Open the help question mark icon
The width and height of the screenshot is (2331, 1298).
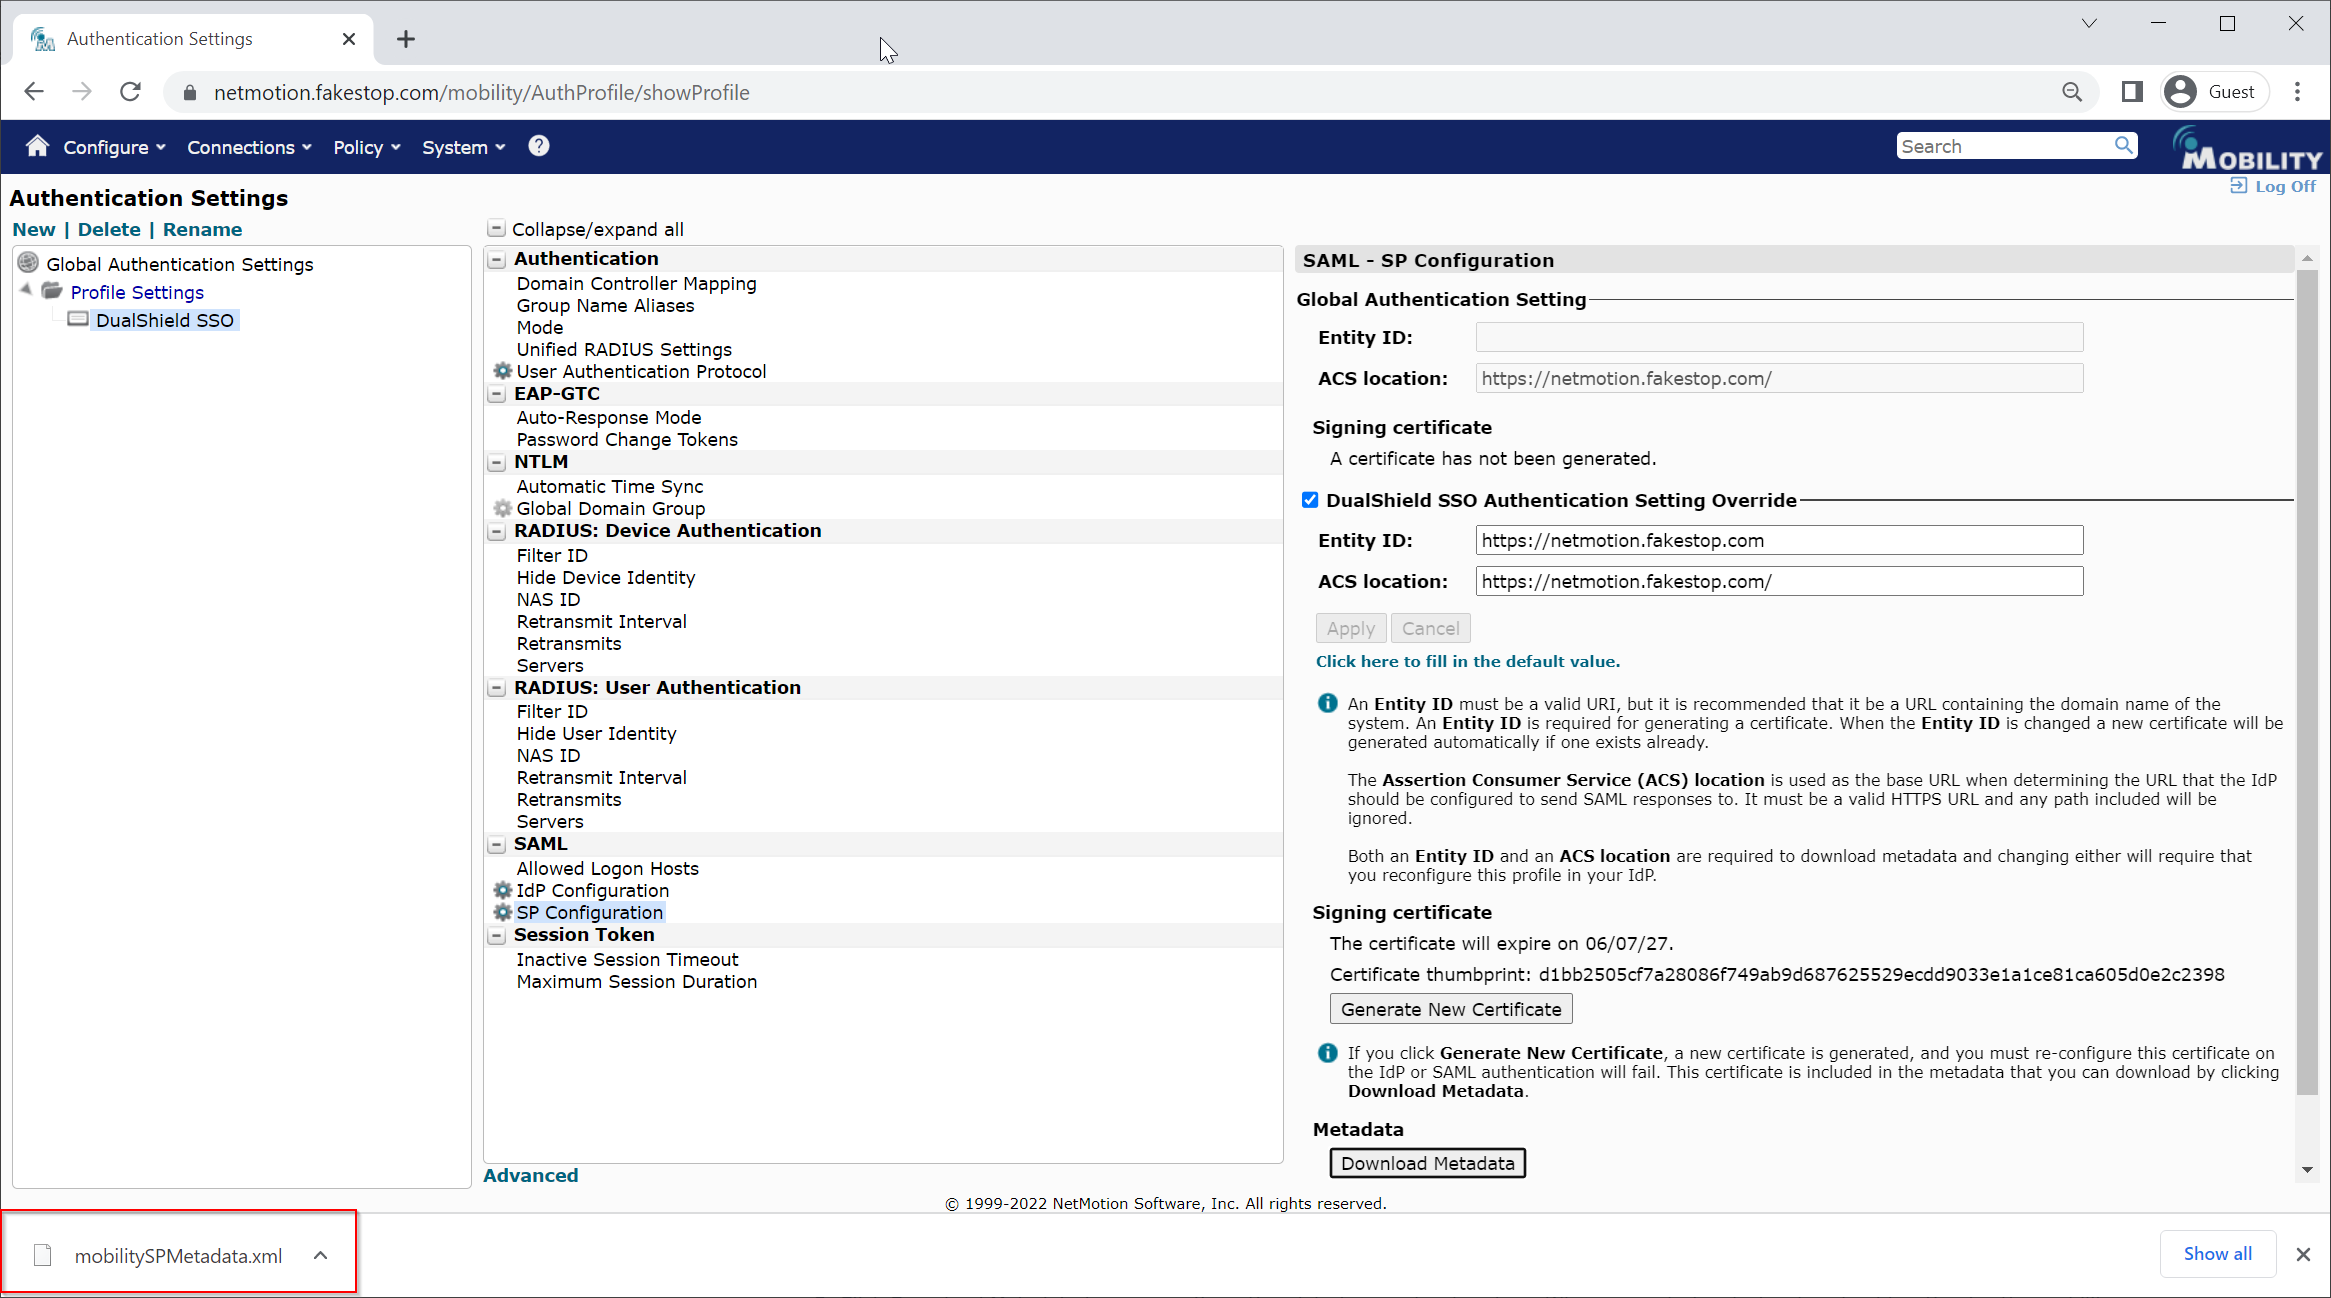coord(538,146)
